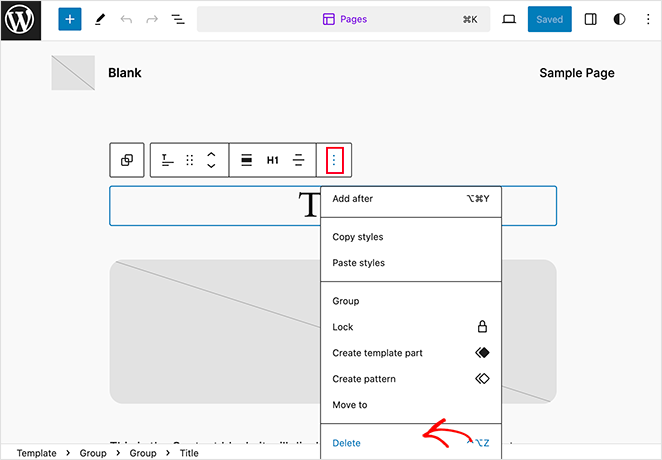The image size is (662, 460).
Task: Open top-right editor Options menu
Action: (x=647, y=19)
